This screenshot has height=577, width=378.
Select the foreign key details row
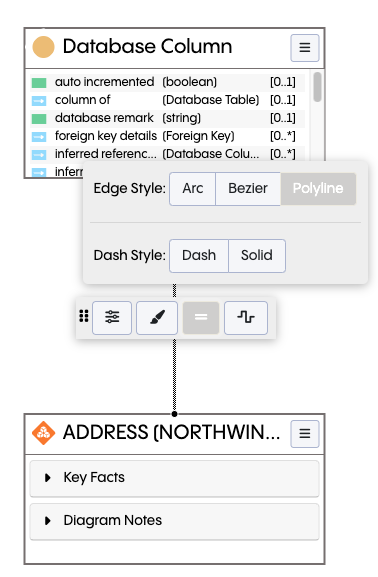point(167,137)
